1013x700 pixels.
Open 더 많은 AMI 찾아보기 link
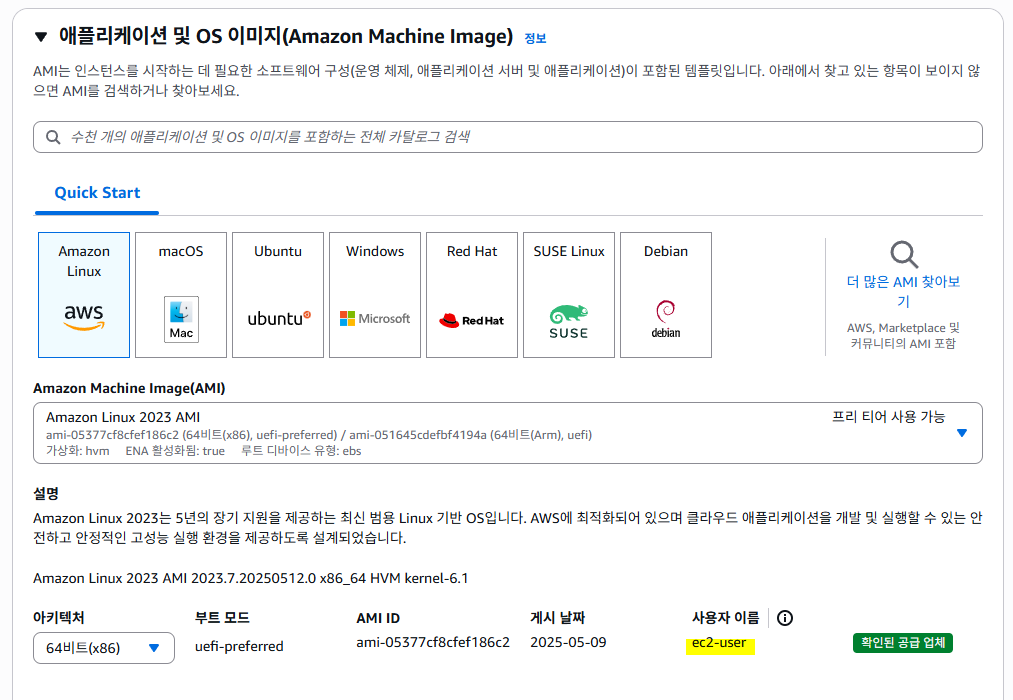click(903, 291)
